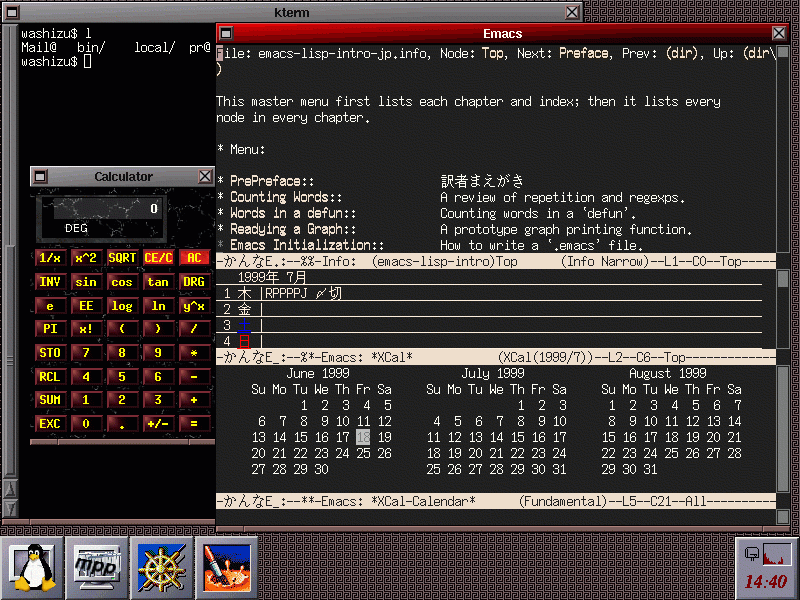Open the Readying a Graph node
The image size is (800, 600).
click(x=293, y=229)
